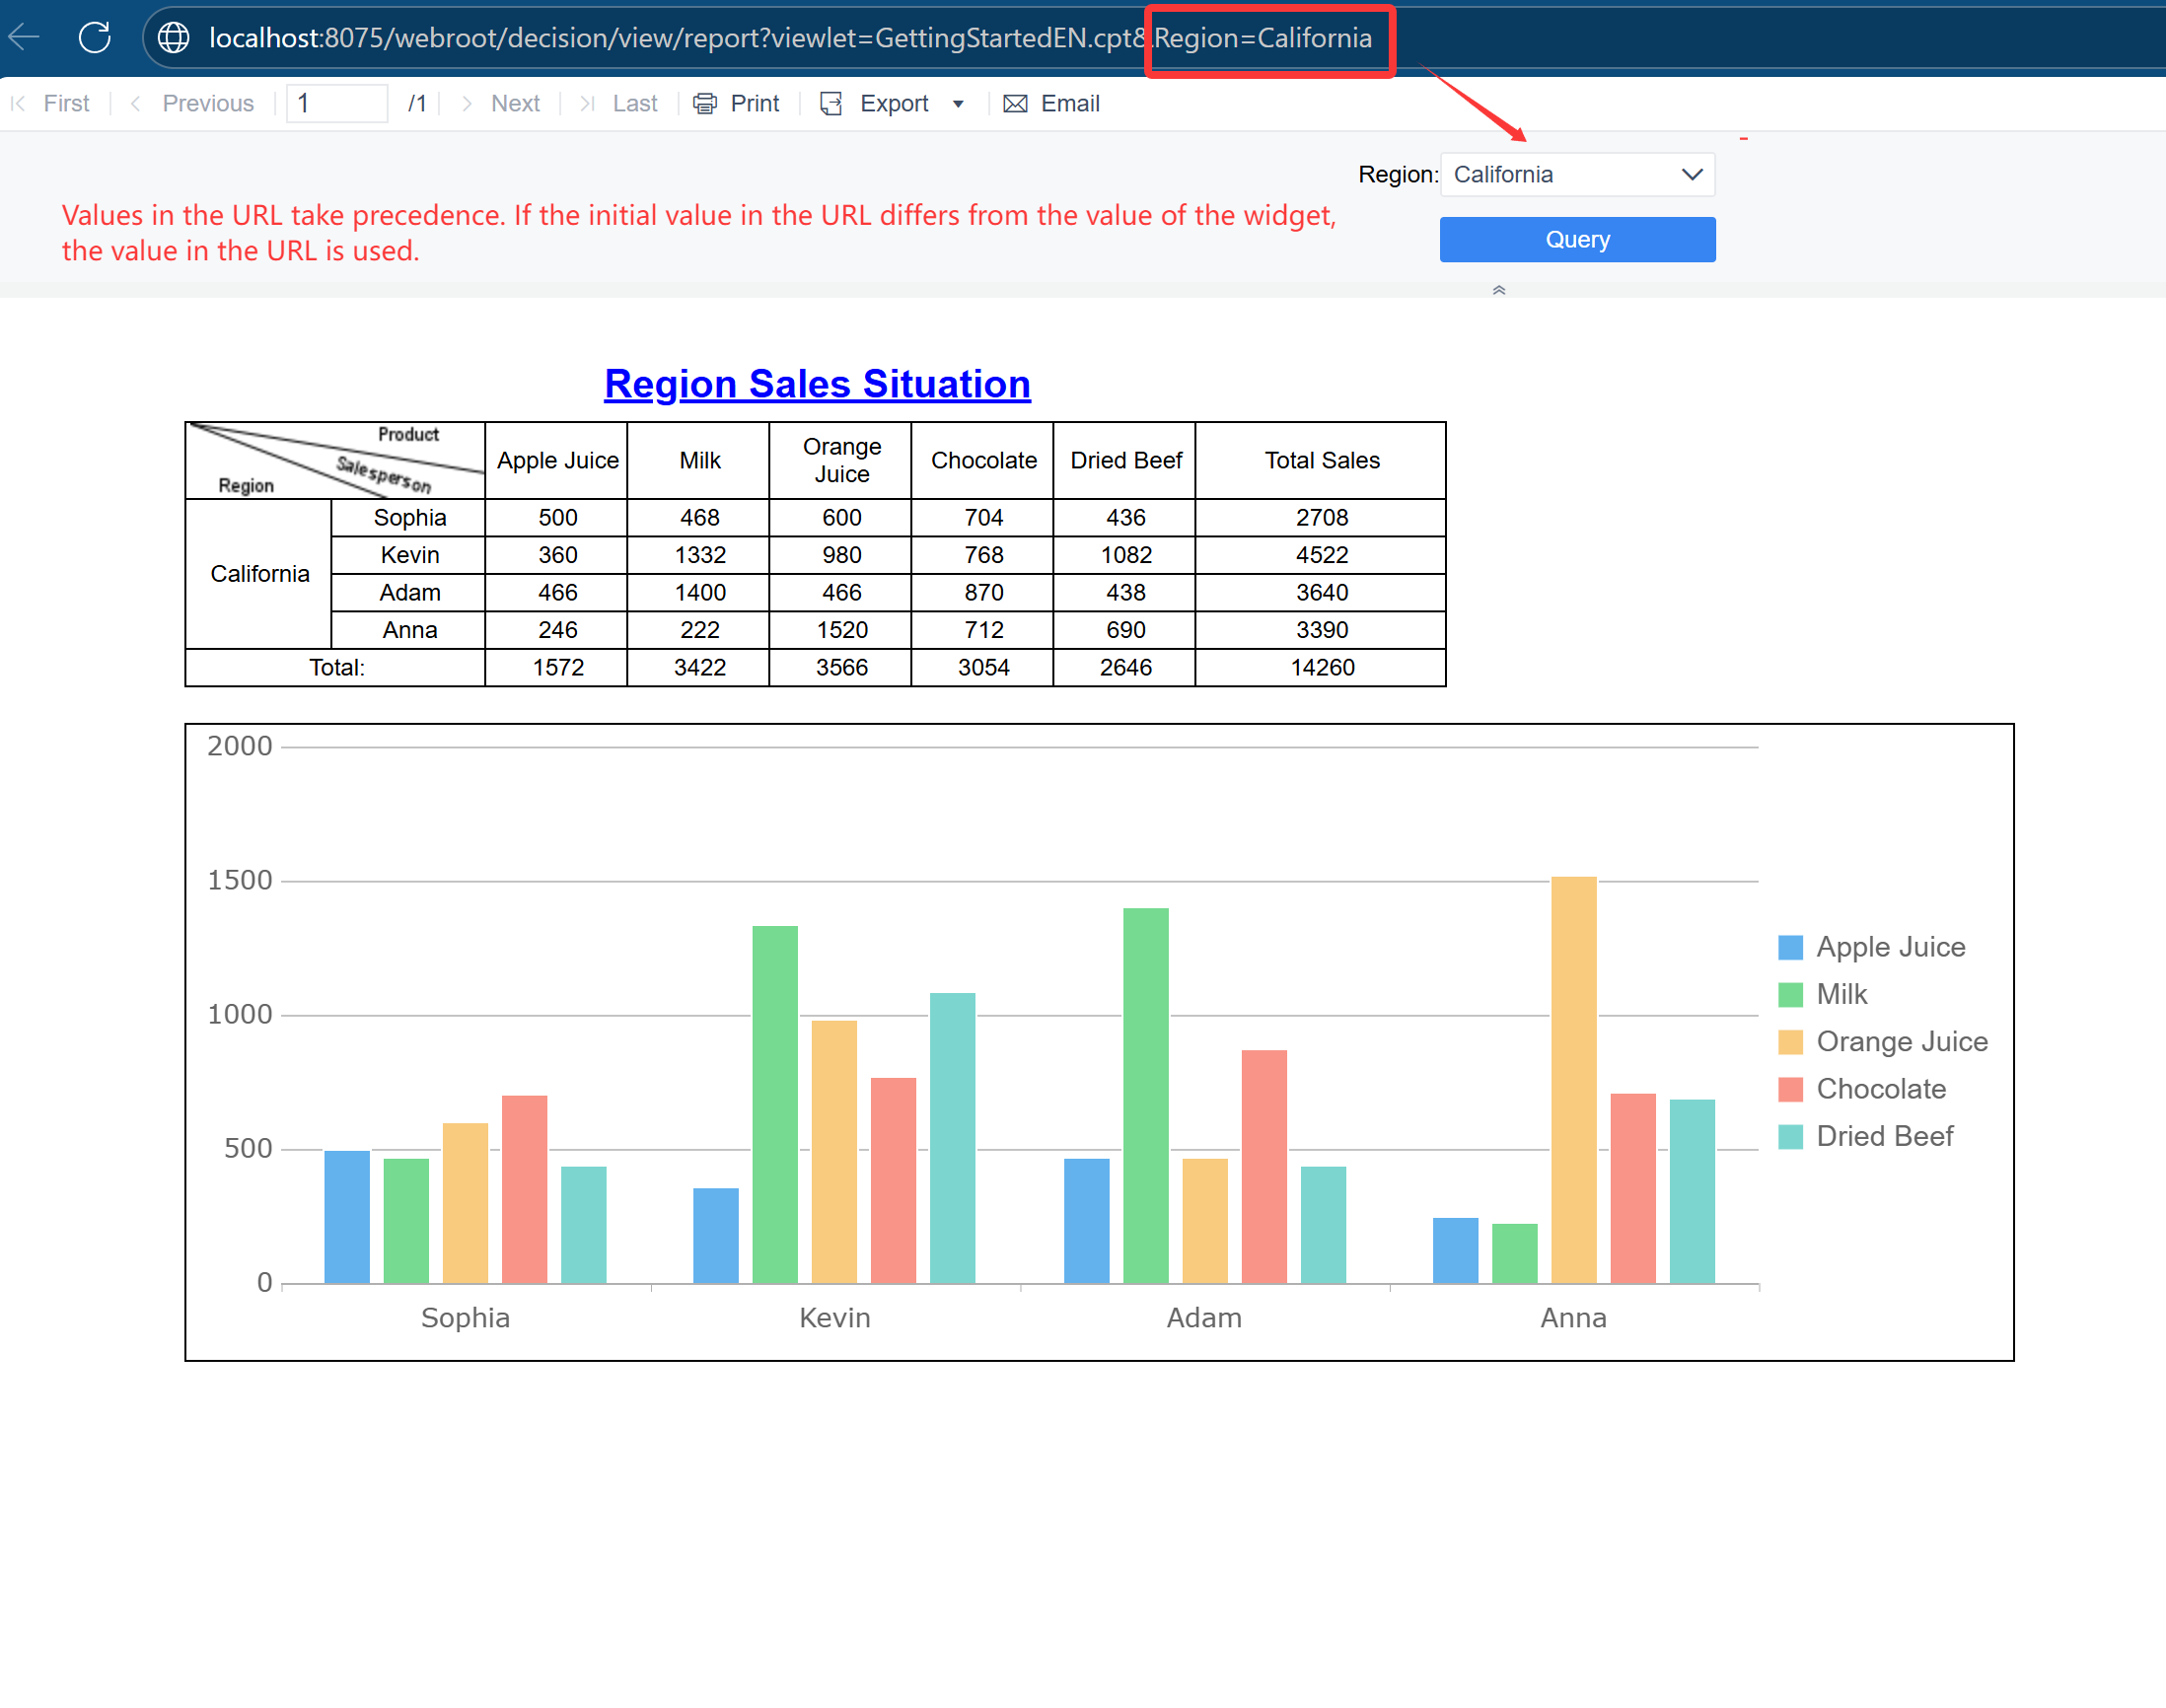Click the Dried Beef column header
Viewport: 2166px width, 1708px height.
coord(1125,461)
